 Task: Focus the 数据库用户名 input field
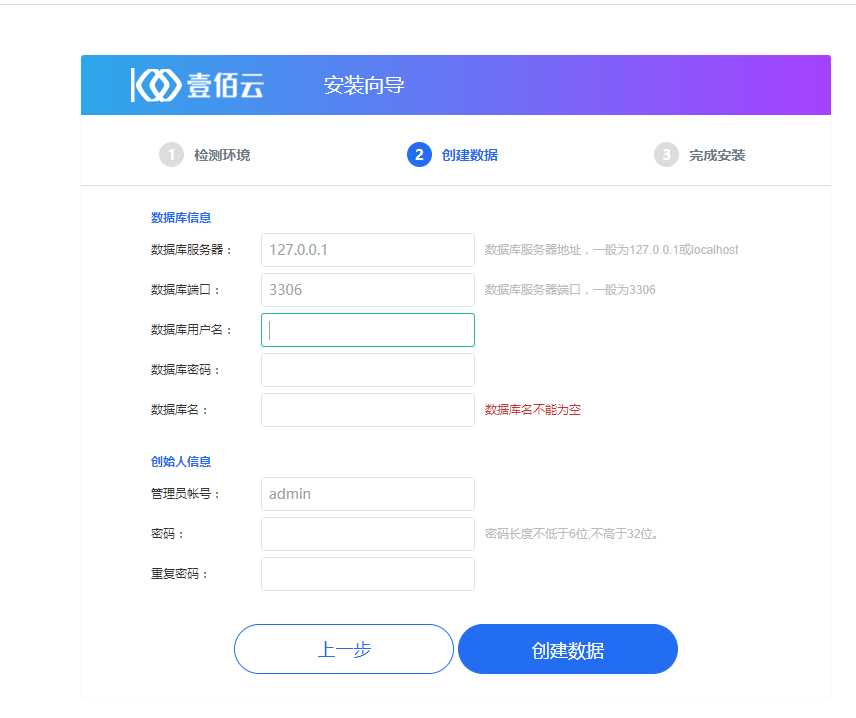click(x=368, y=330)
